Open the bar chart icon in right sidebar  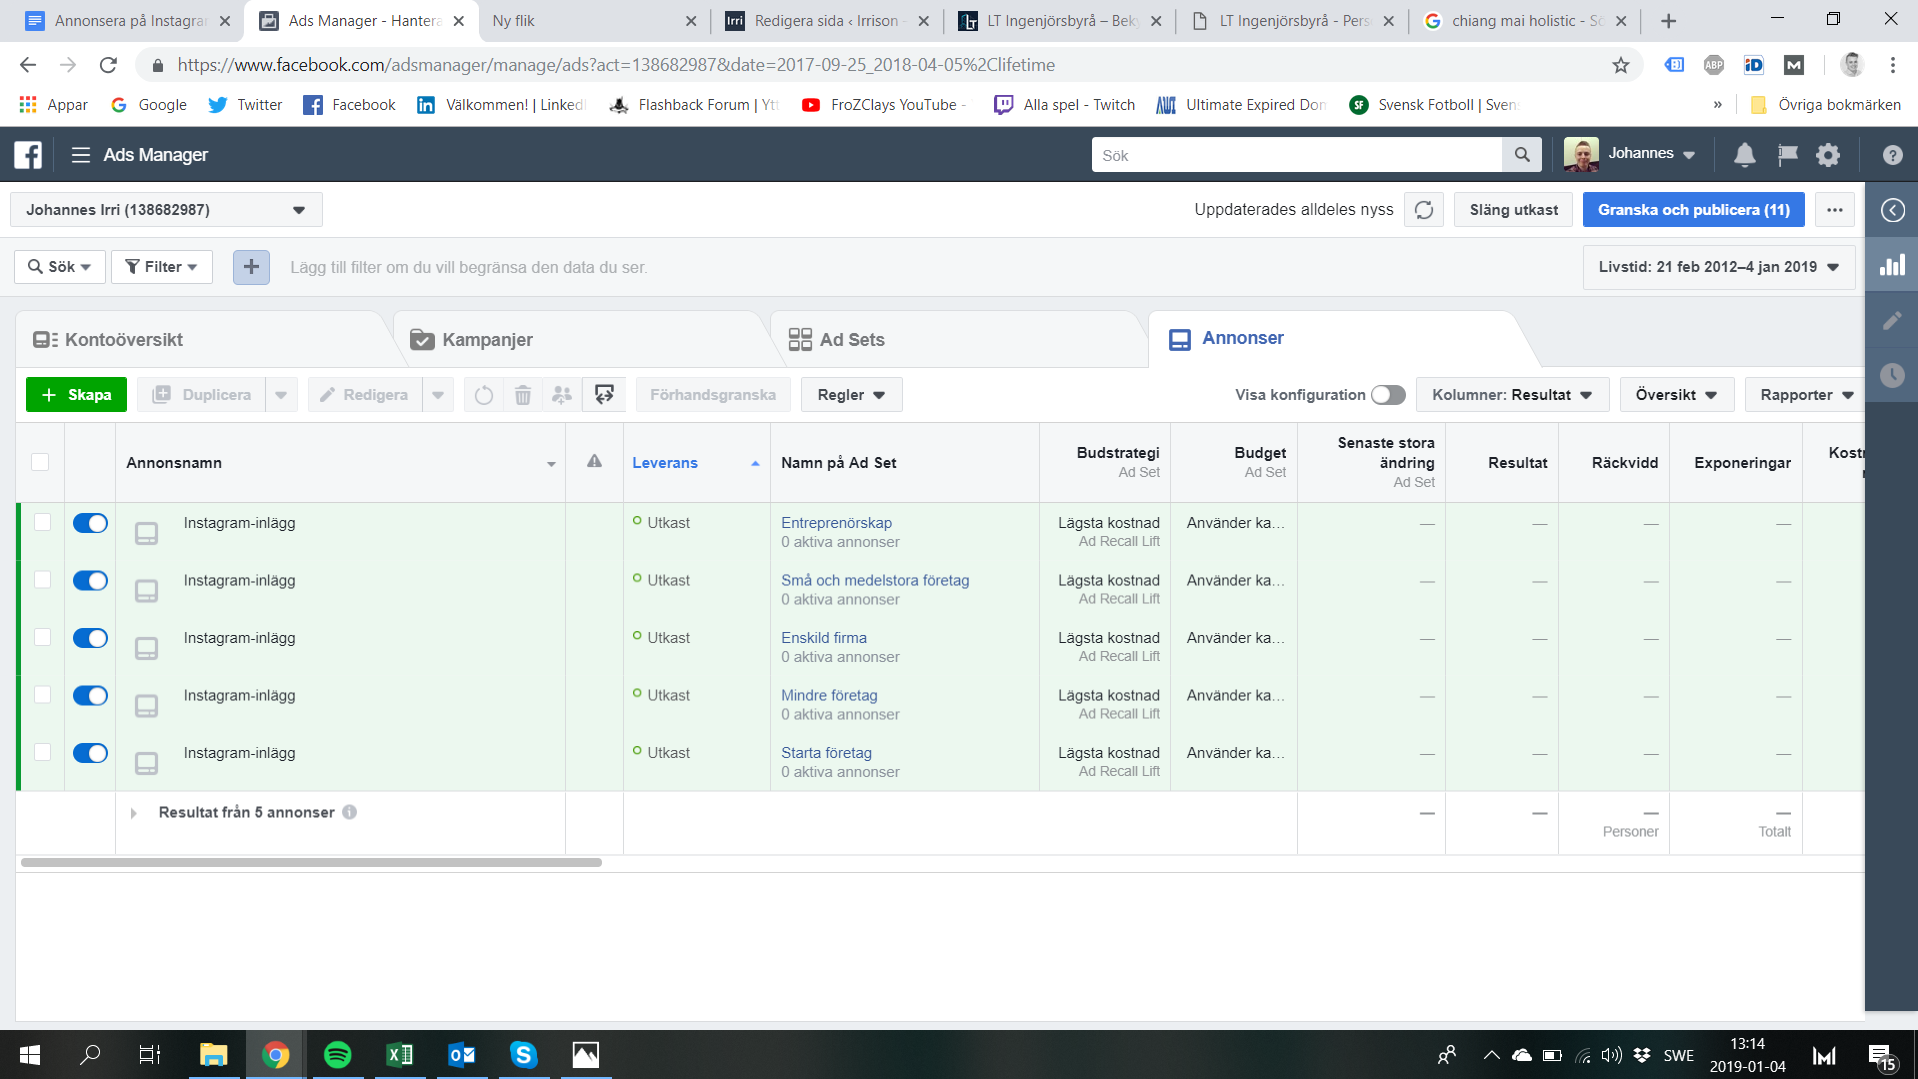pyautogui.click(x=1892, y=265)
